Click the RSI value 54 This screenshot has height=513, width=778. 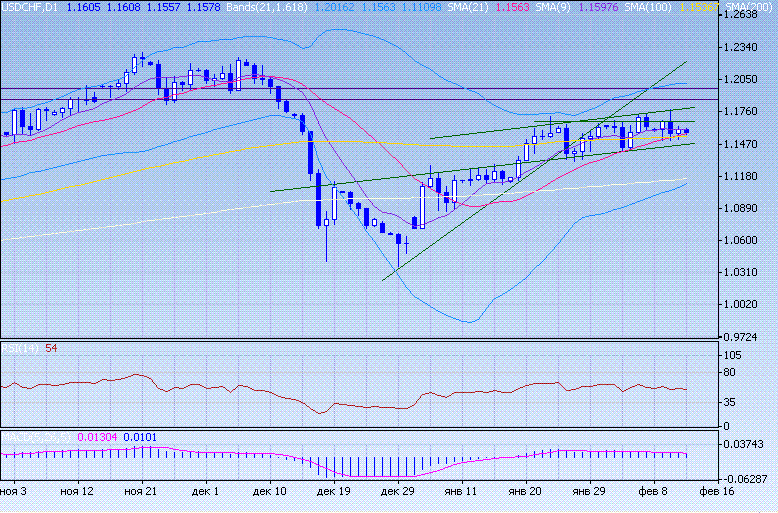pos(51,348)
